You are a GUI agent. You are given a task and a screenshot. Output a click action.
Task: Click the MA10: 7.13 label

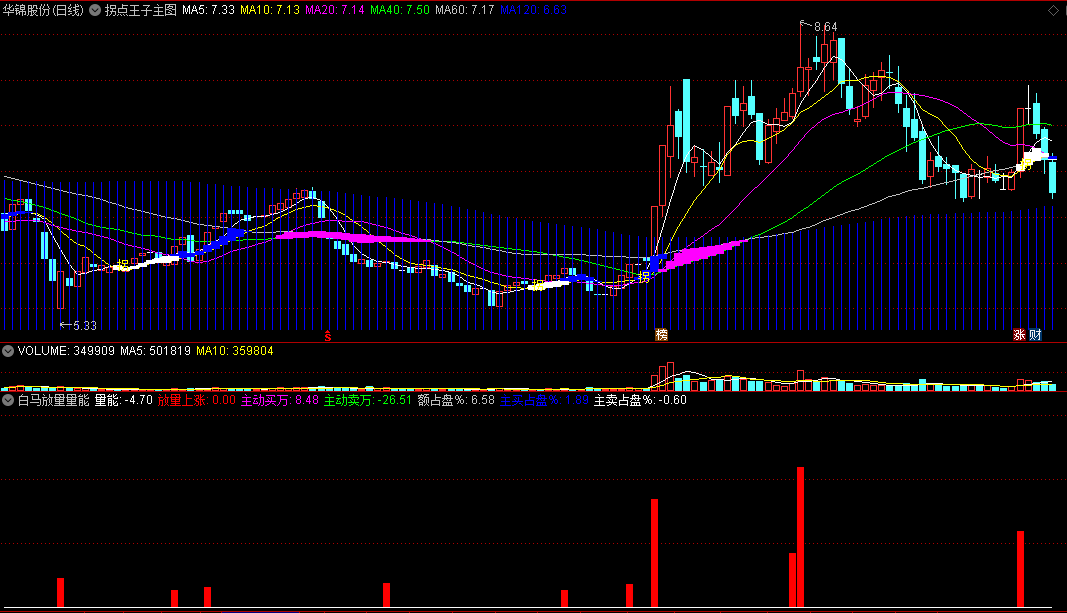click(270, 10)
